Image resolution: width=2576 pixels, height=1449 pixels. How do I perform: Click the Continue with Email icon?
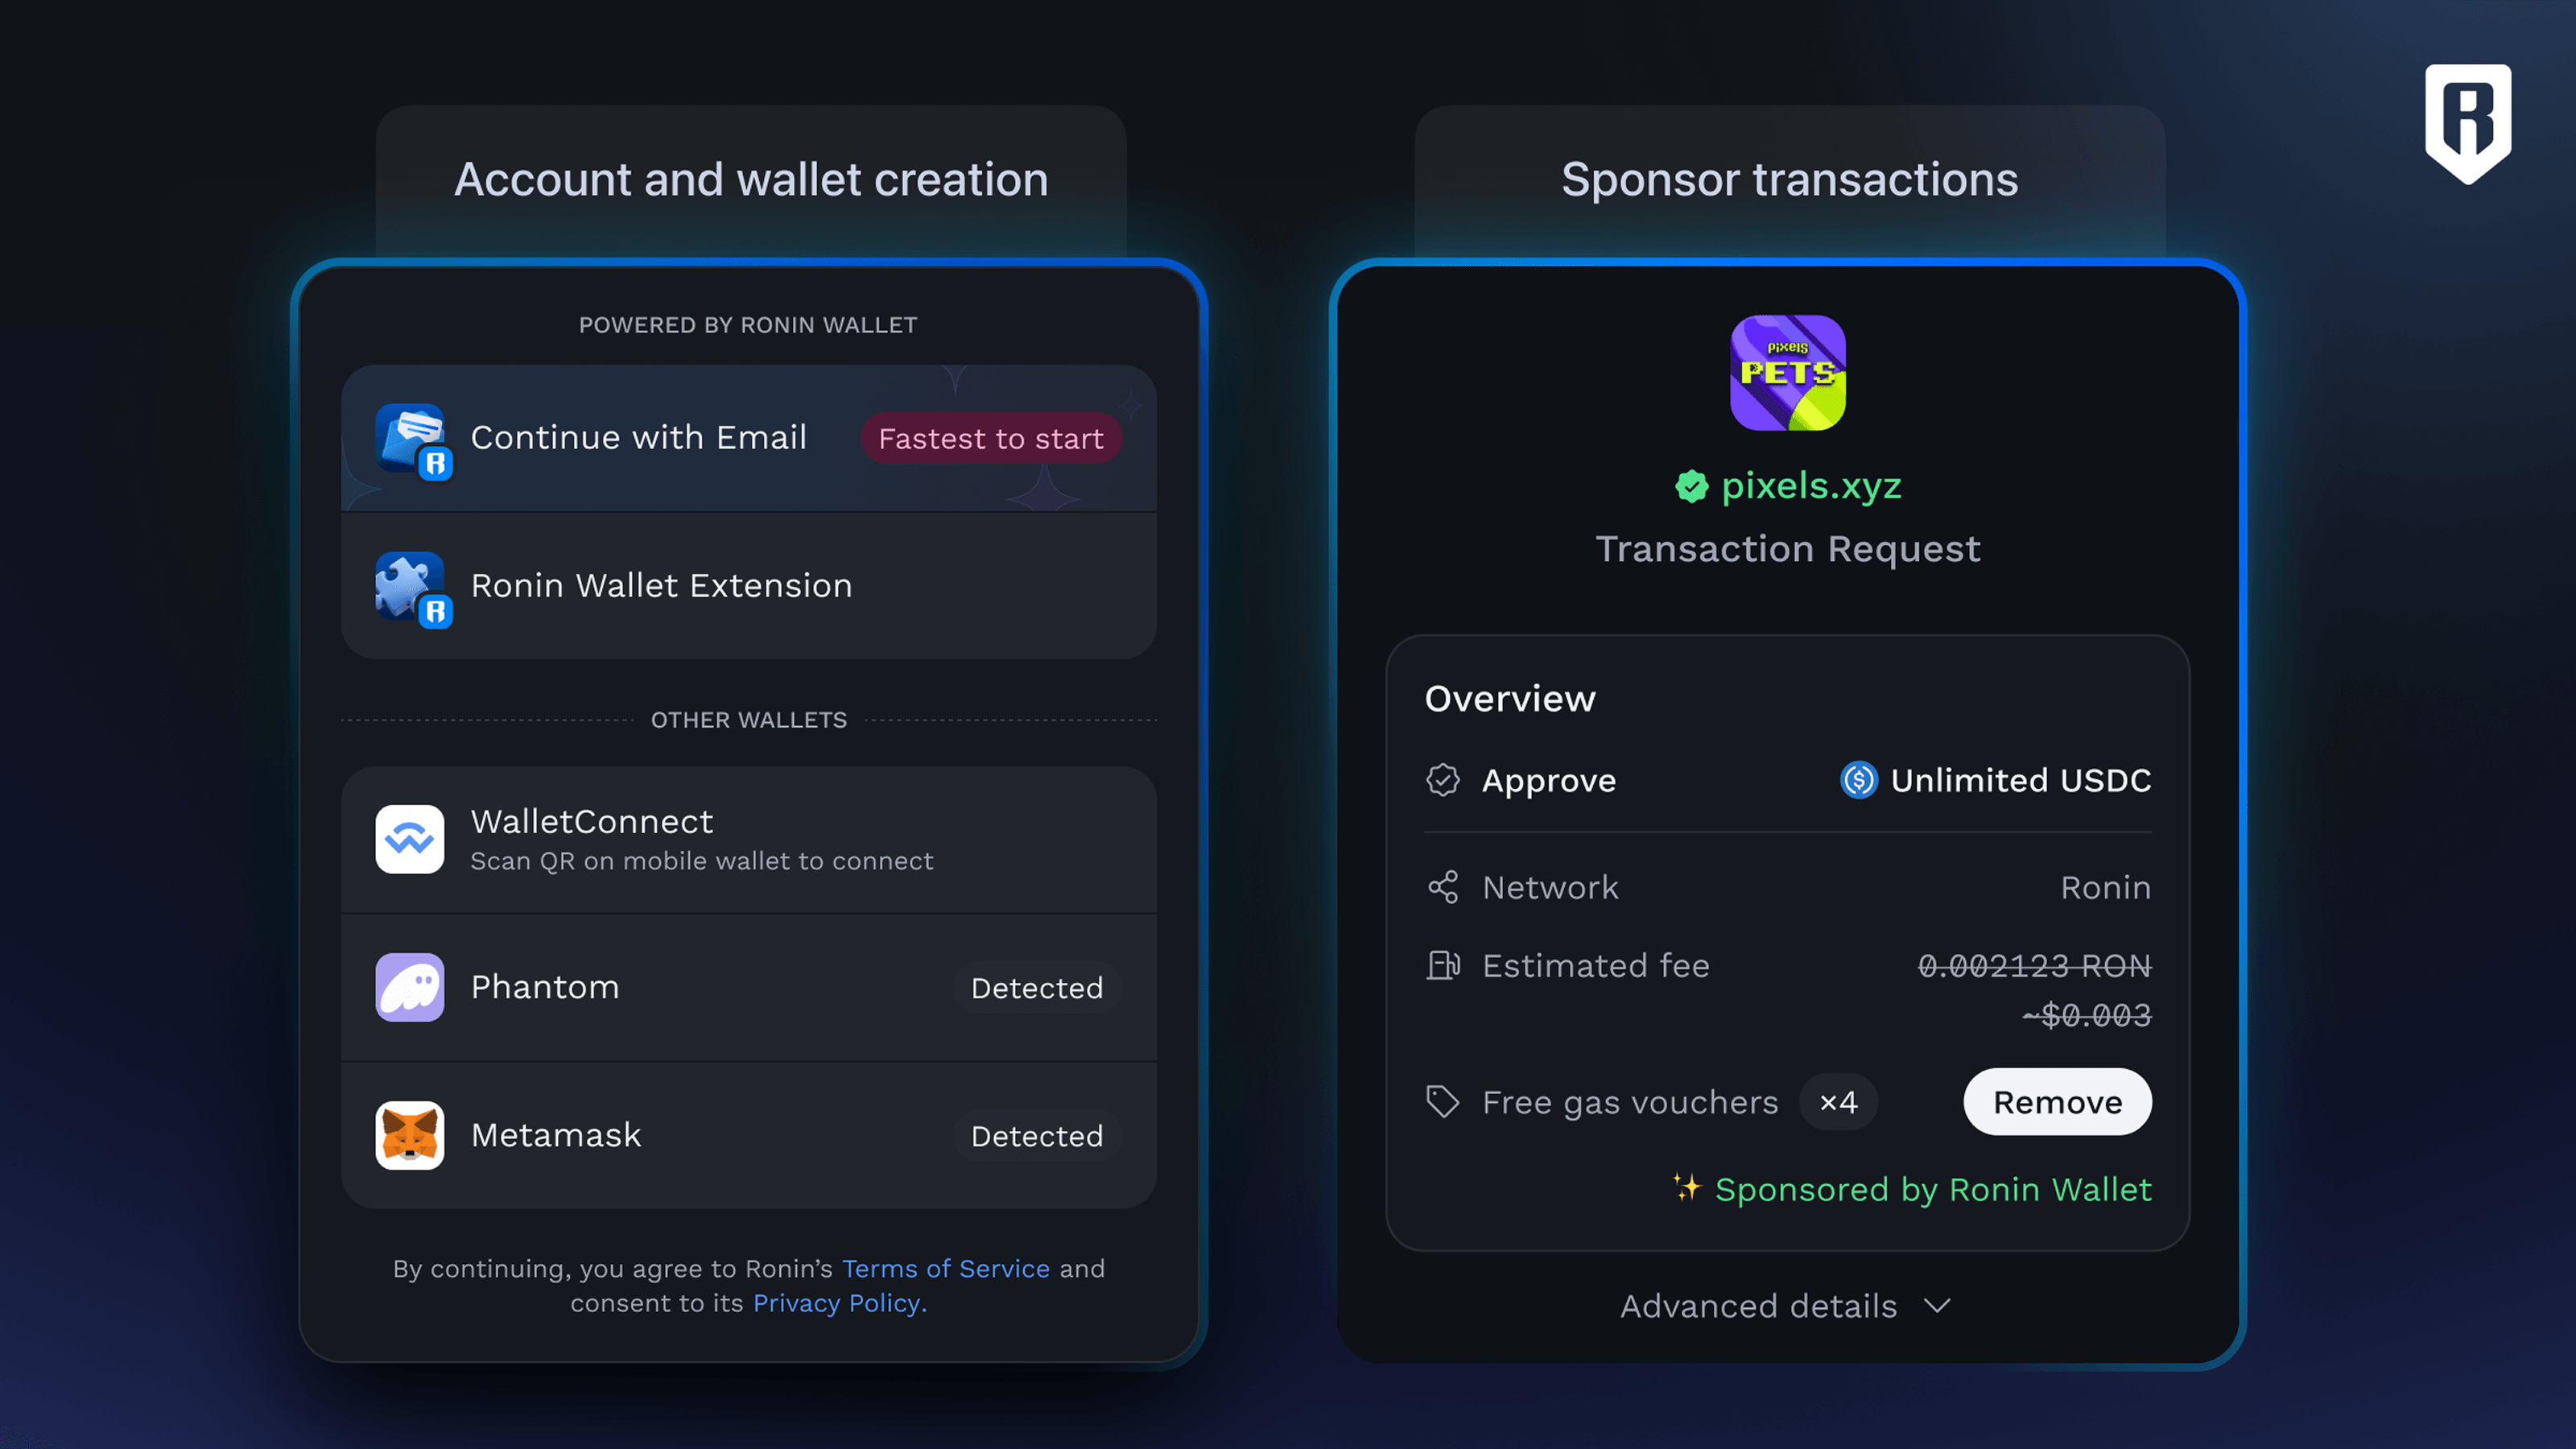[411, 439]
